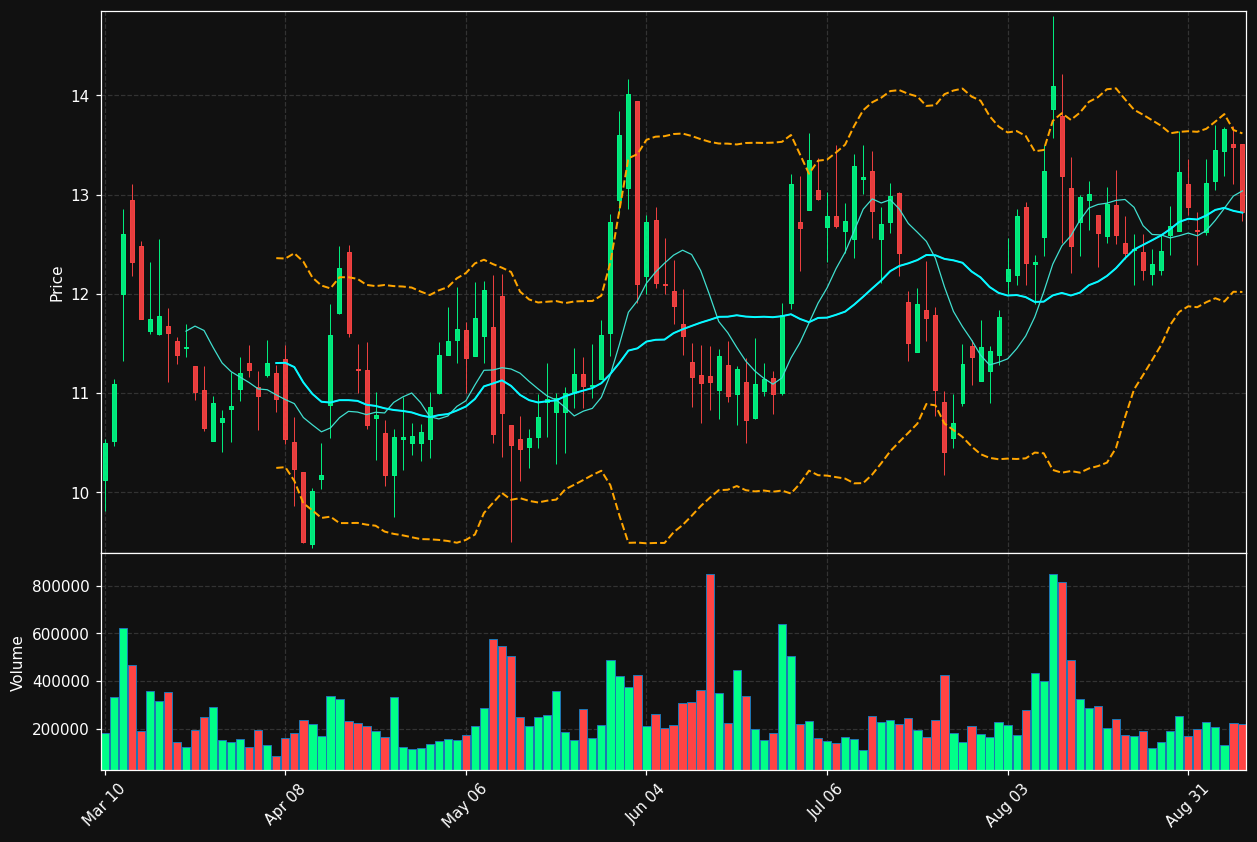Click the 'Aug 03' date label

tap(1007, 804)
